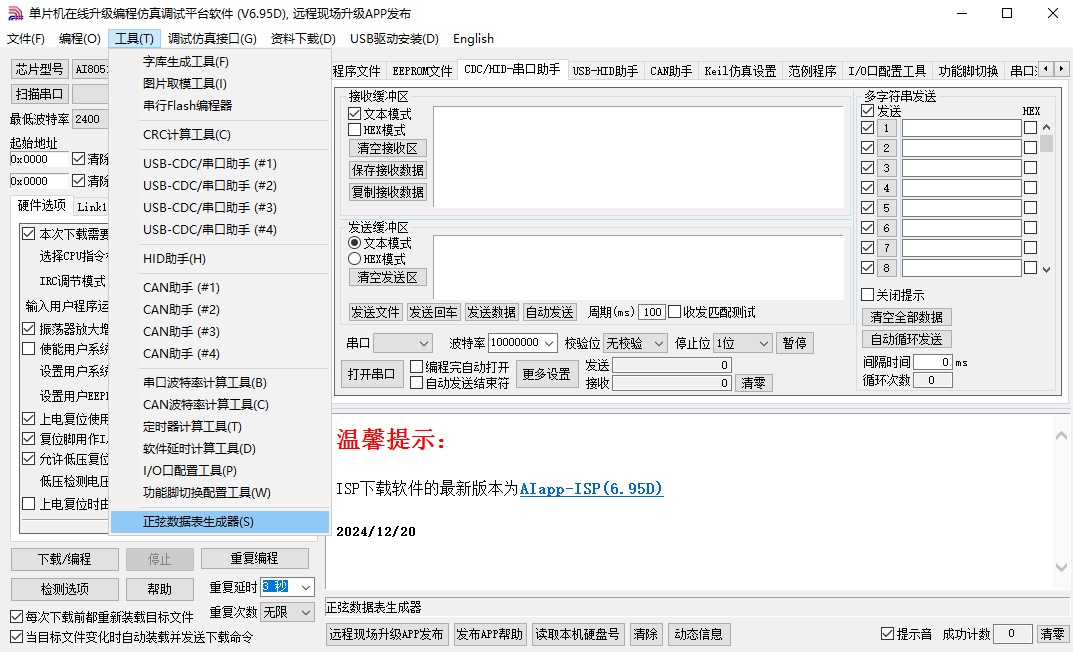Viewport: 1073px width, 652px height.
Task: Select 串行Flash编程器 menu entry
Action: click(x=220, y=105)
